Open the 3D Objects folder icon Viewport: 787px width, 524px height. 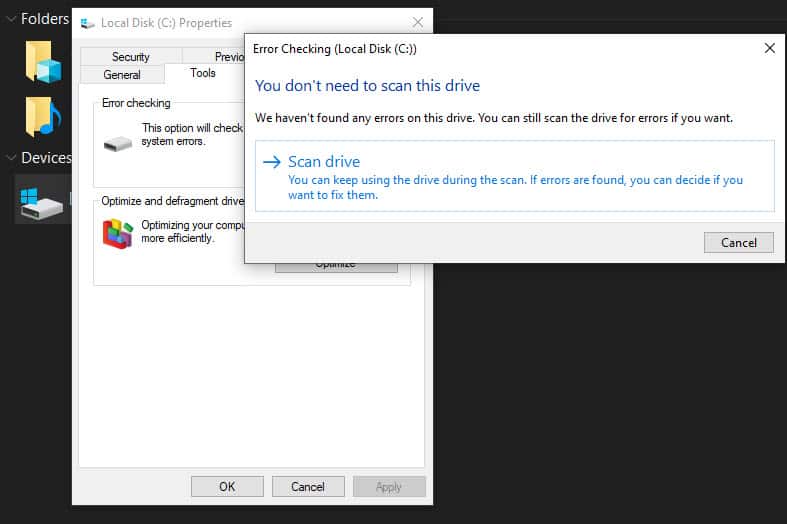coord(43,62)
